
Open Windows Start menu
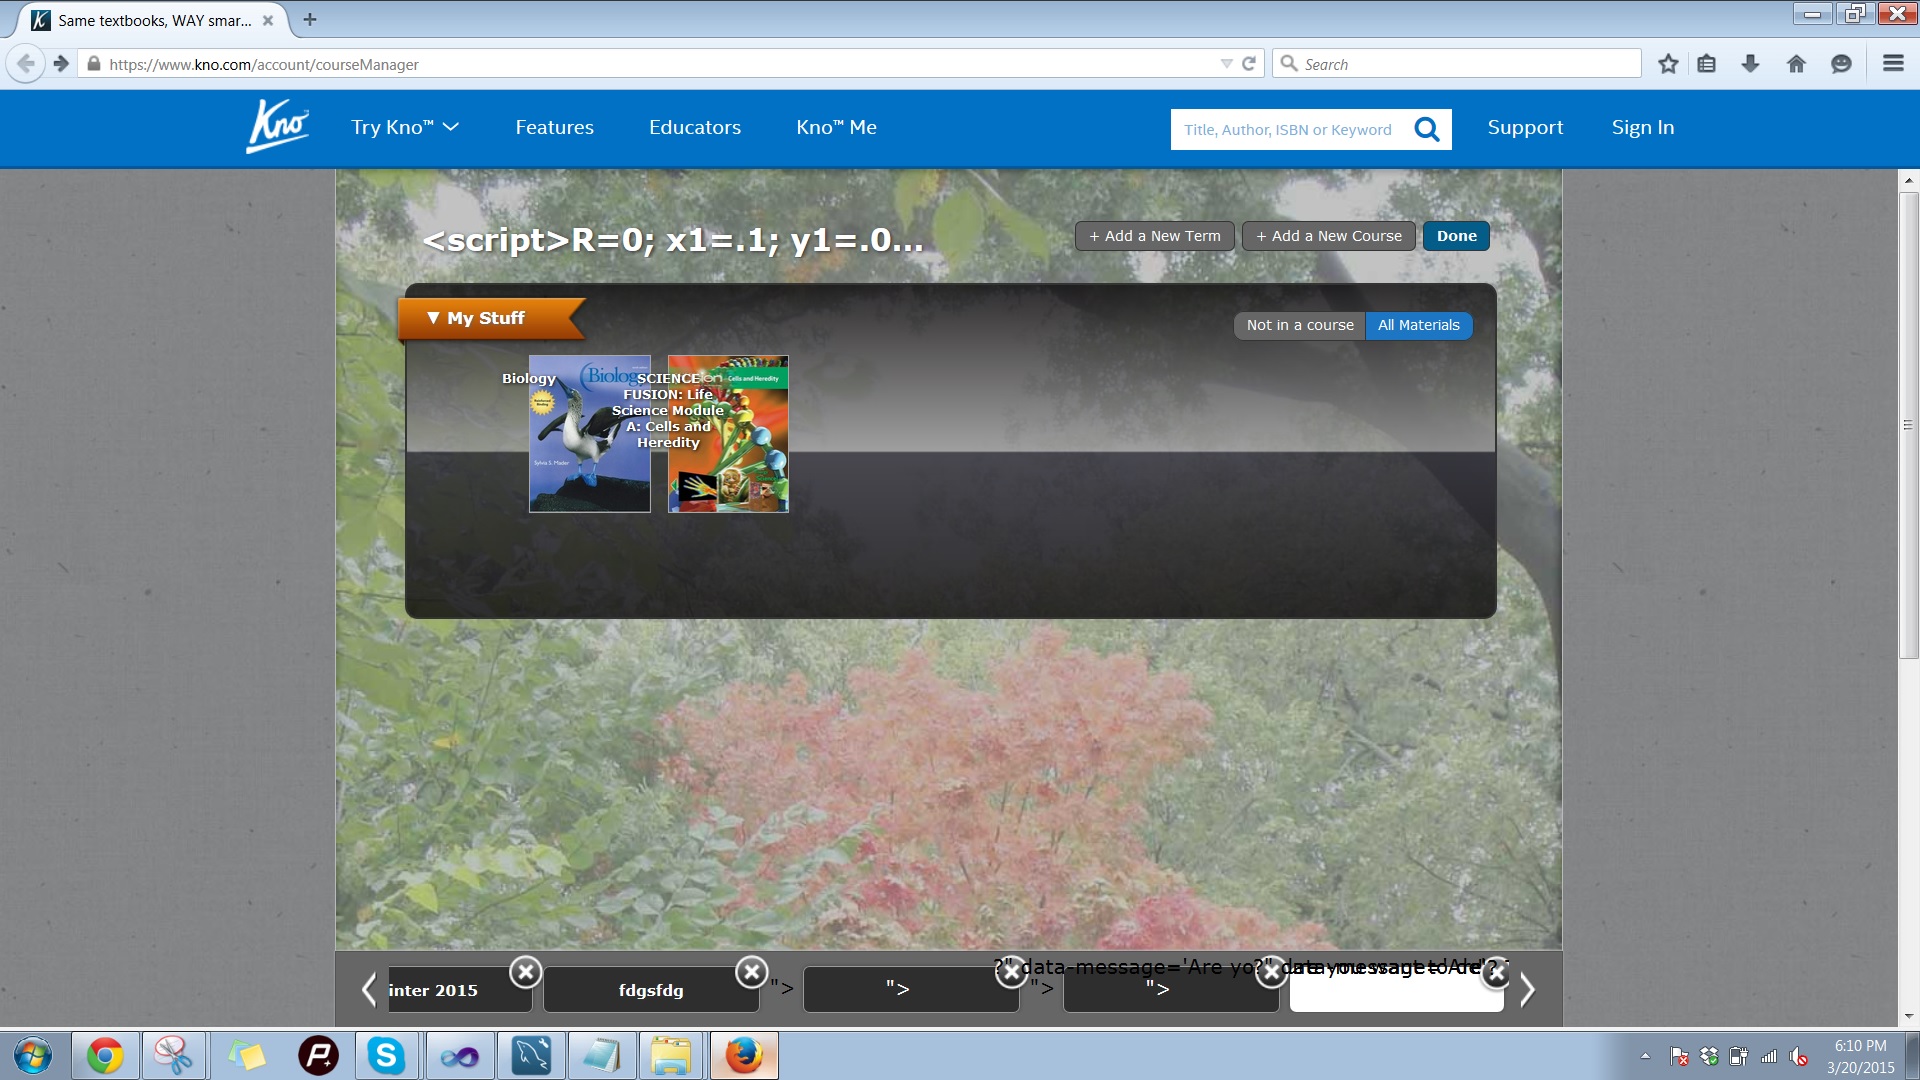33,1056
